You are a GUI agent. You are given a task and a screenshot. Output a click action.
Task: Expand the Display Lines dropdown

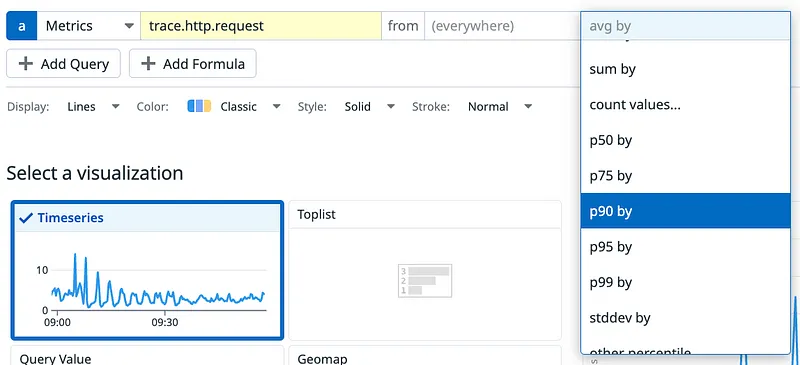tap(93, 107)
